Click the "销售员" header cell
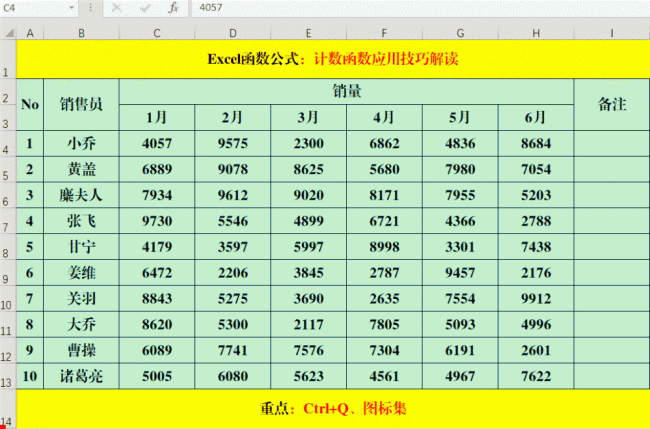Screen dimensions: 650x429 click(x=81, y=104)
